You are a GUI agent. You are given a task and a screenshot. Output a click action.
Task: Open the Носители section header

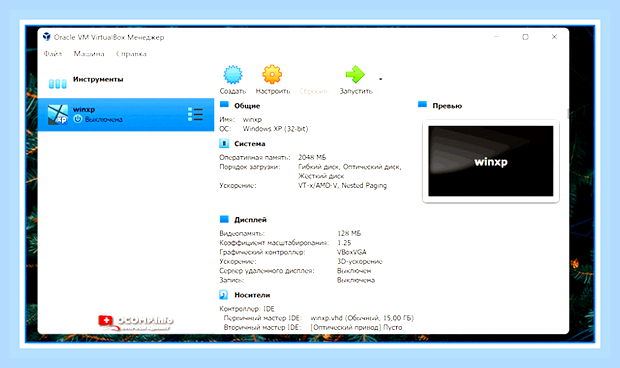pyautogui.click(x=252, y=295)
